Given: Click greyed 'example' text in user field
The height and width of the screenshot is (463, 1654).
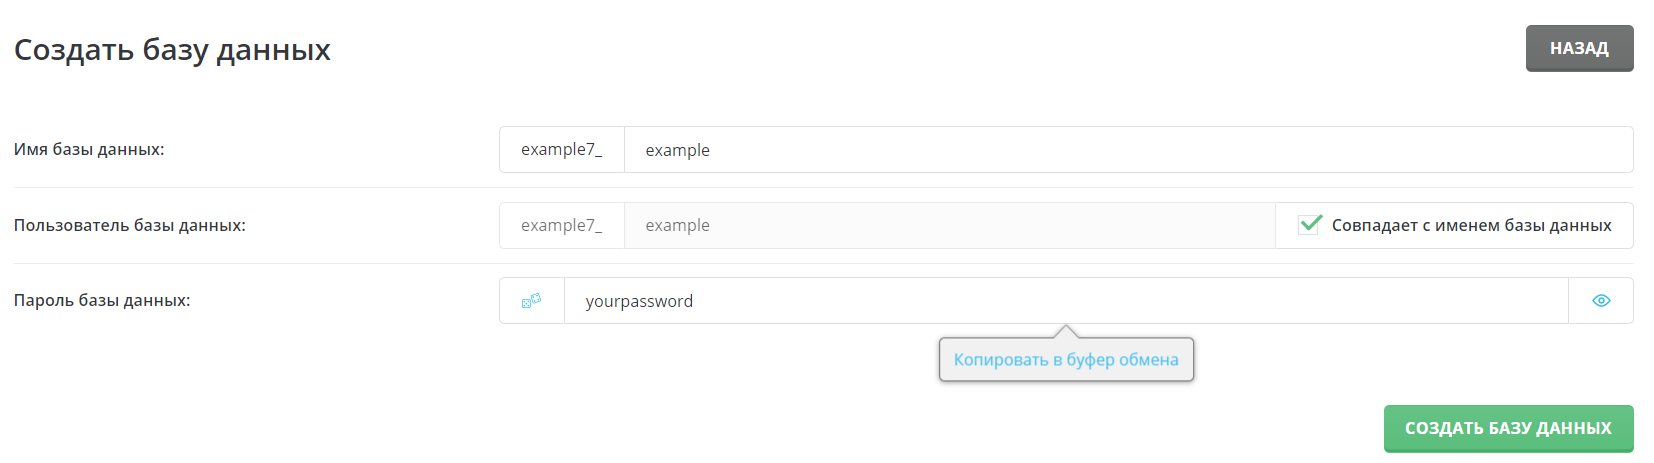Looking at the screenshot, I should coord(677,226).
